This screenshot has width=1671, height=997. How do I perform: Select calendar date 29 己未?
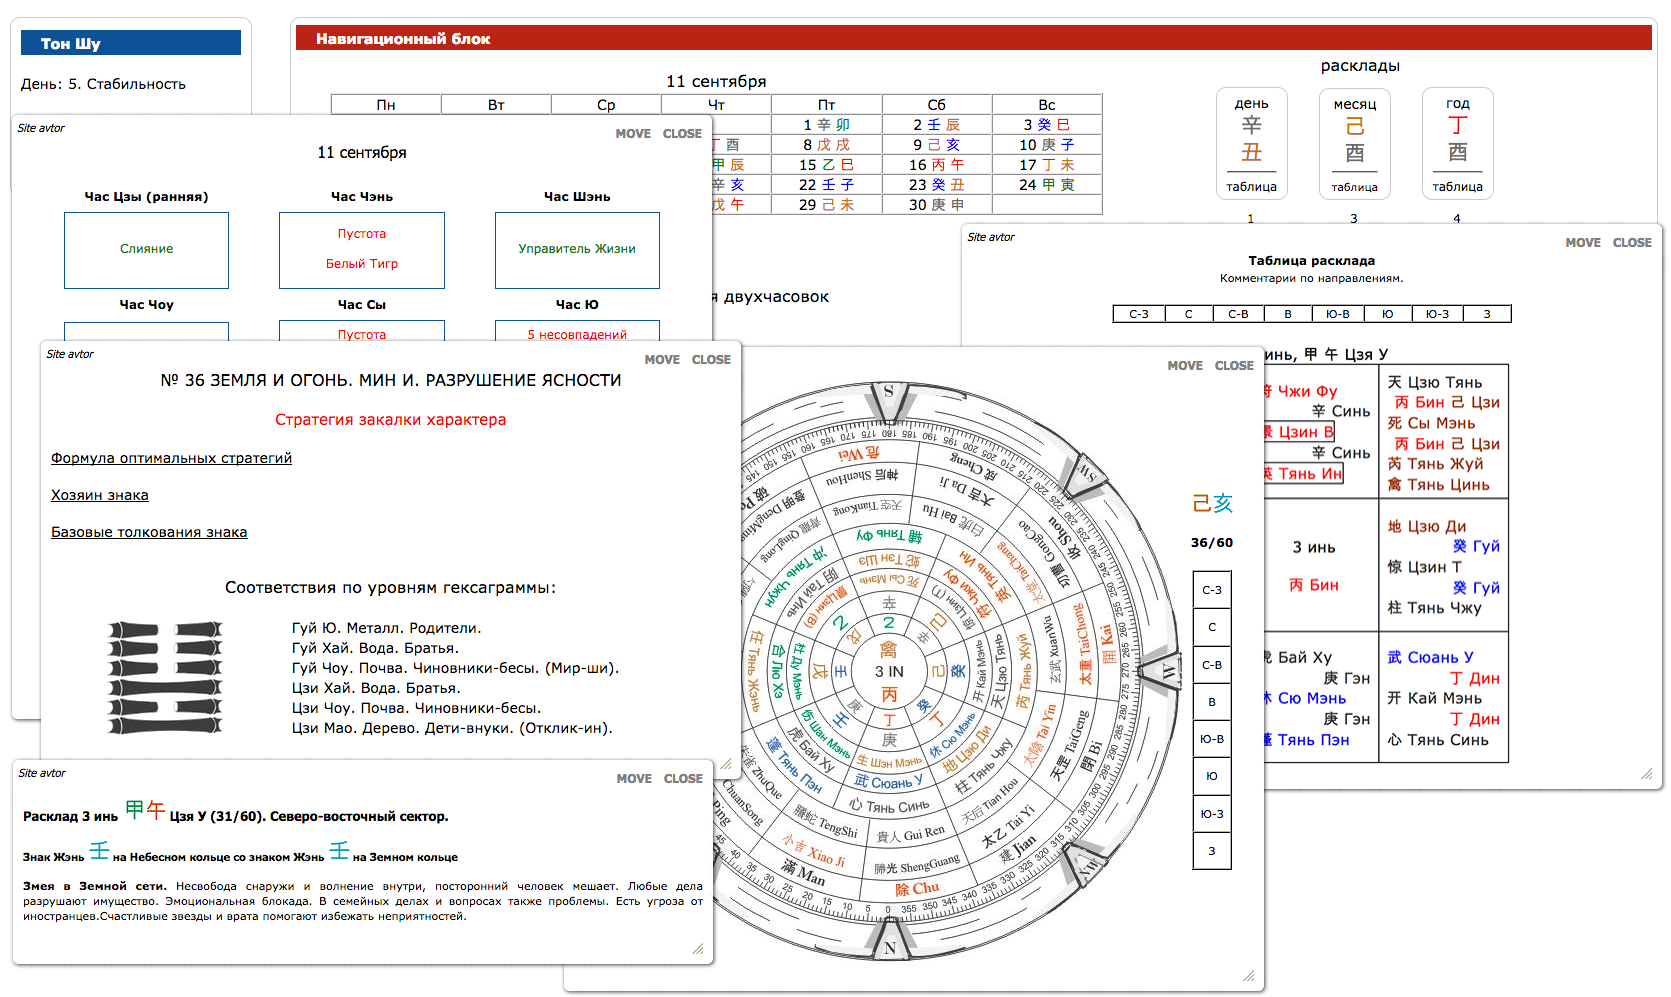(826, 205)
